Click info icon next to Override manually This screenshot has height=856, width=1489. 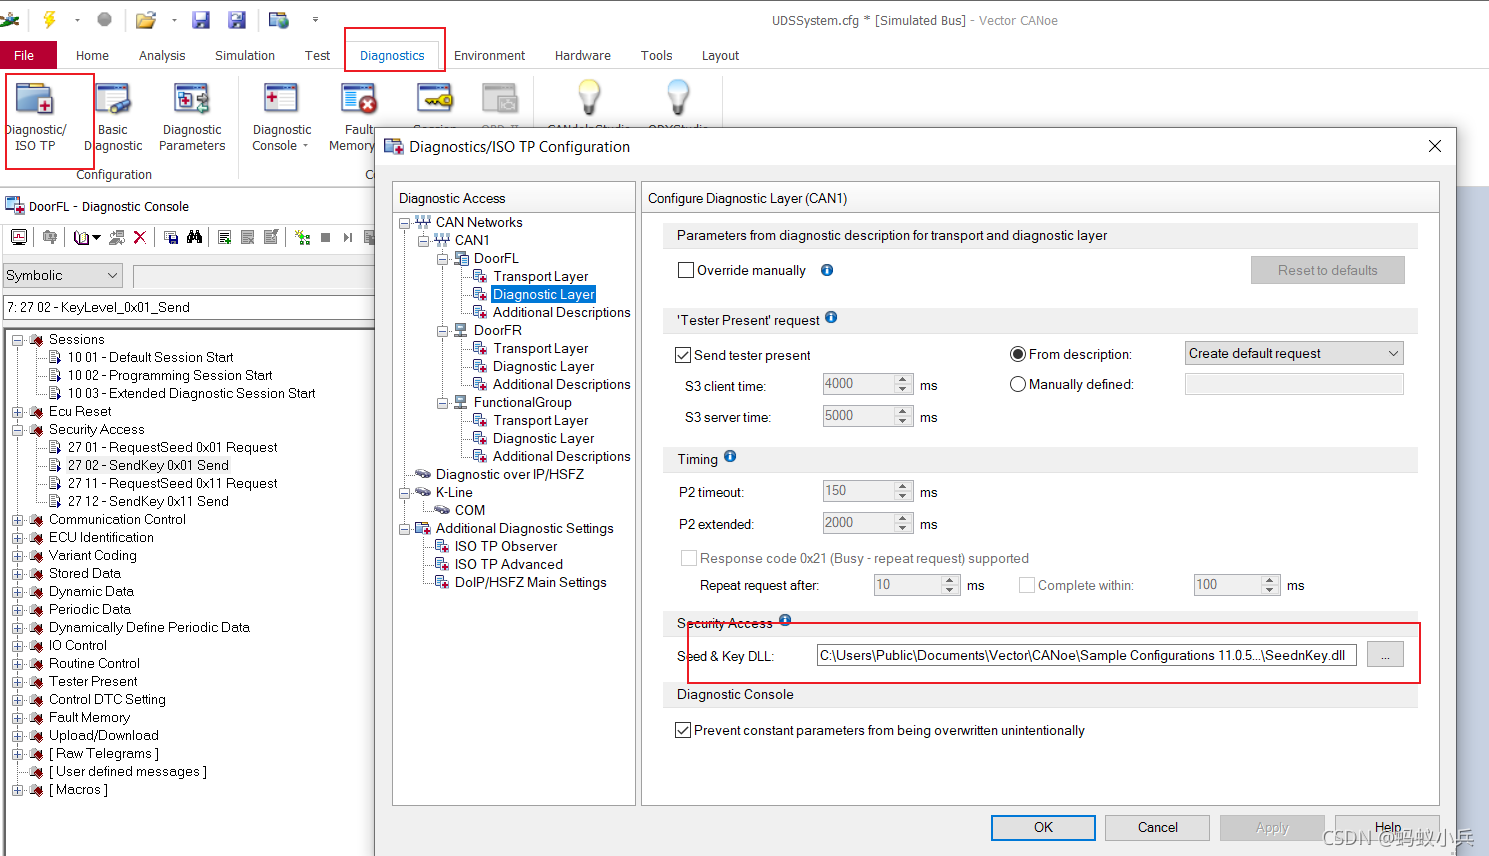click(x=827, y=270)
